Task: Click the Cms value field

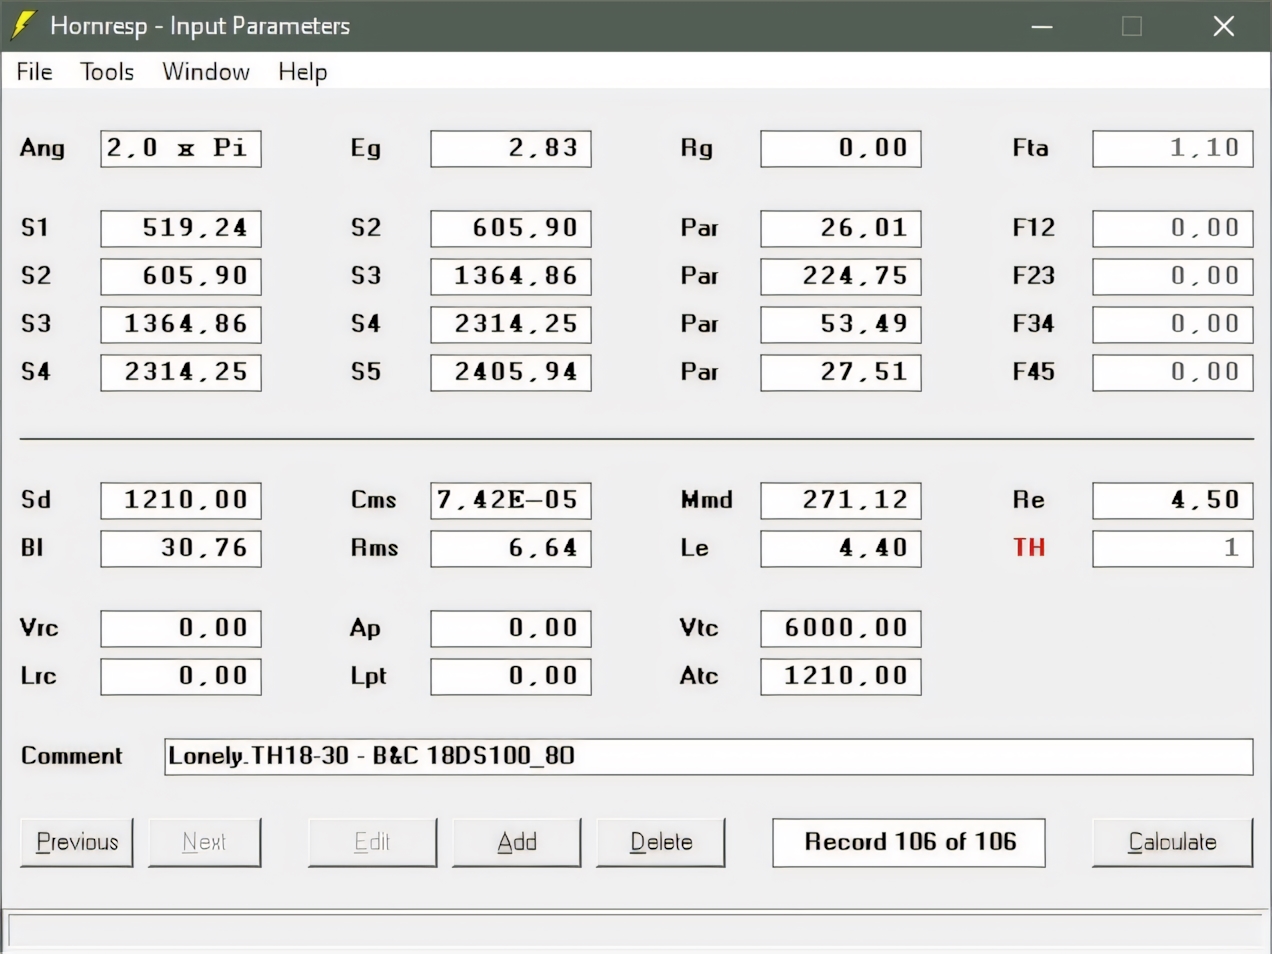Action: pyautogui.click(x=511, y=500)
